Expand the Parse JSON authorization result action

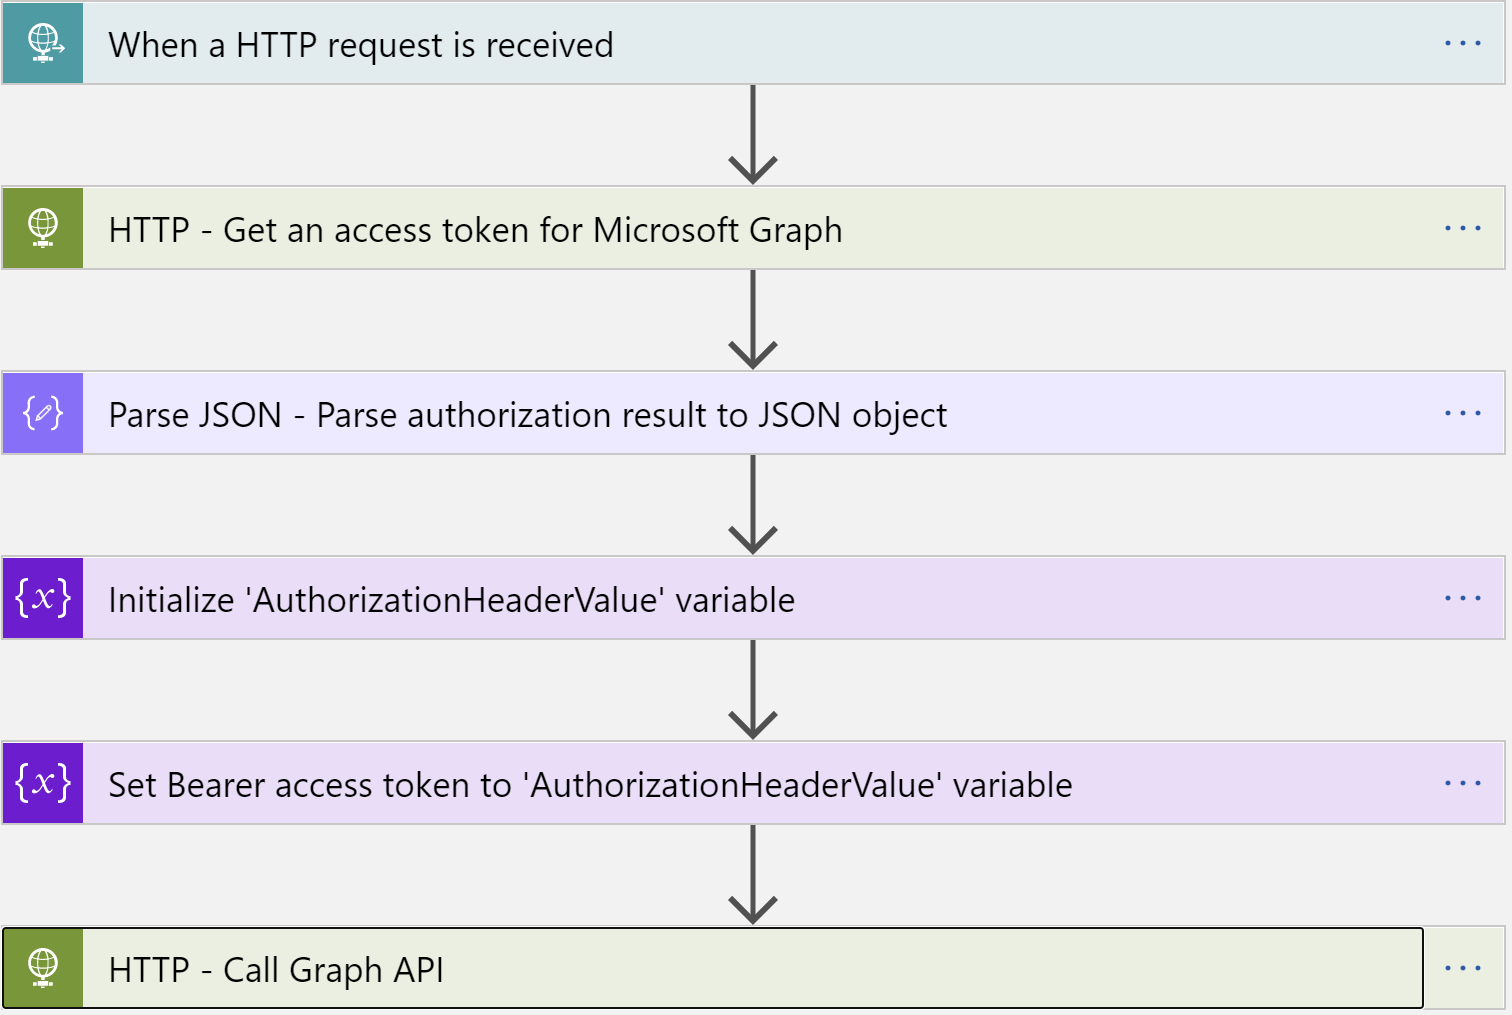coord(527,415)
